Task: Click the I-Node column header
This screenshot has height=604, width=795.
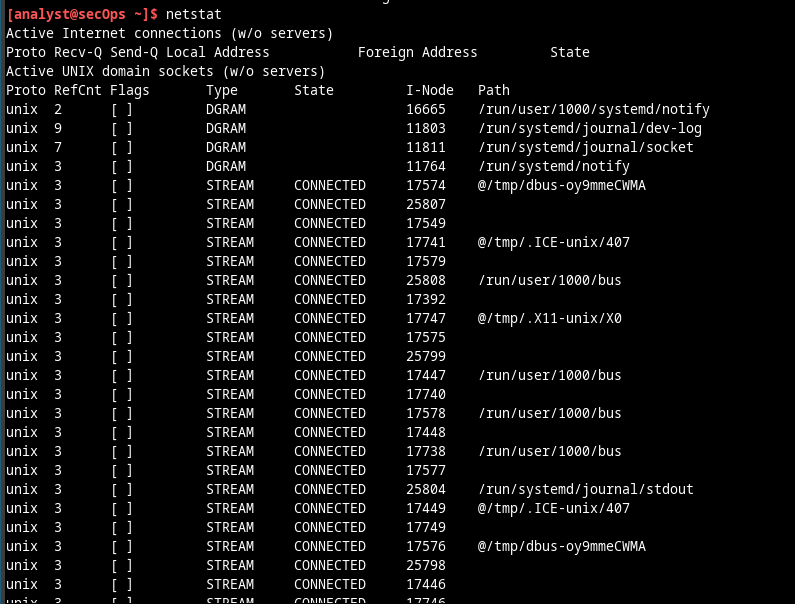Action: tap(430, 90)
